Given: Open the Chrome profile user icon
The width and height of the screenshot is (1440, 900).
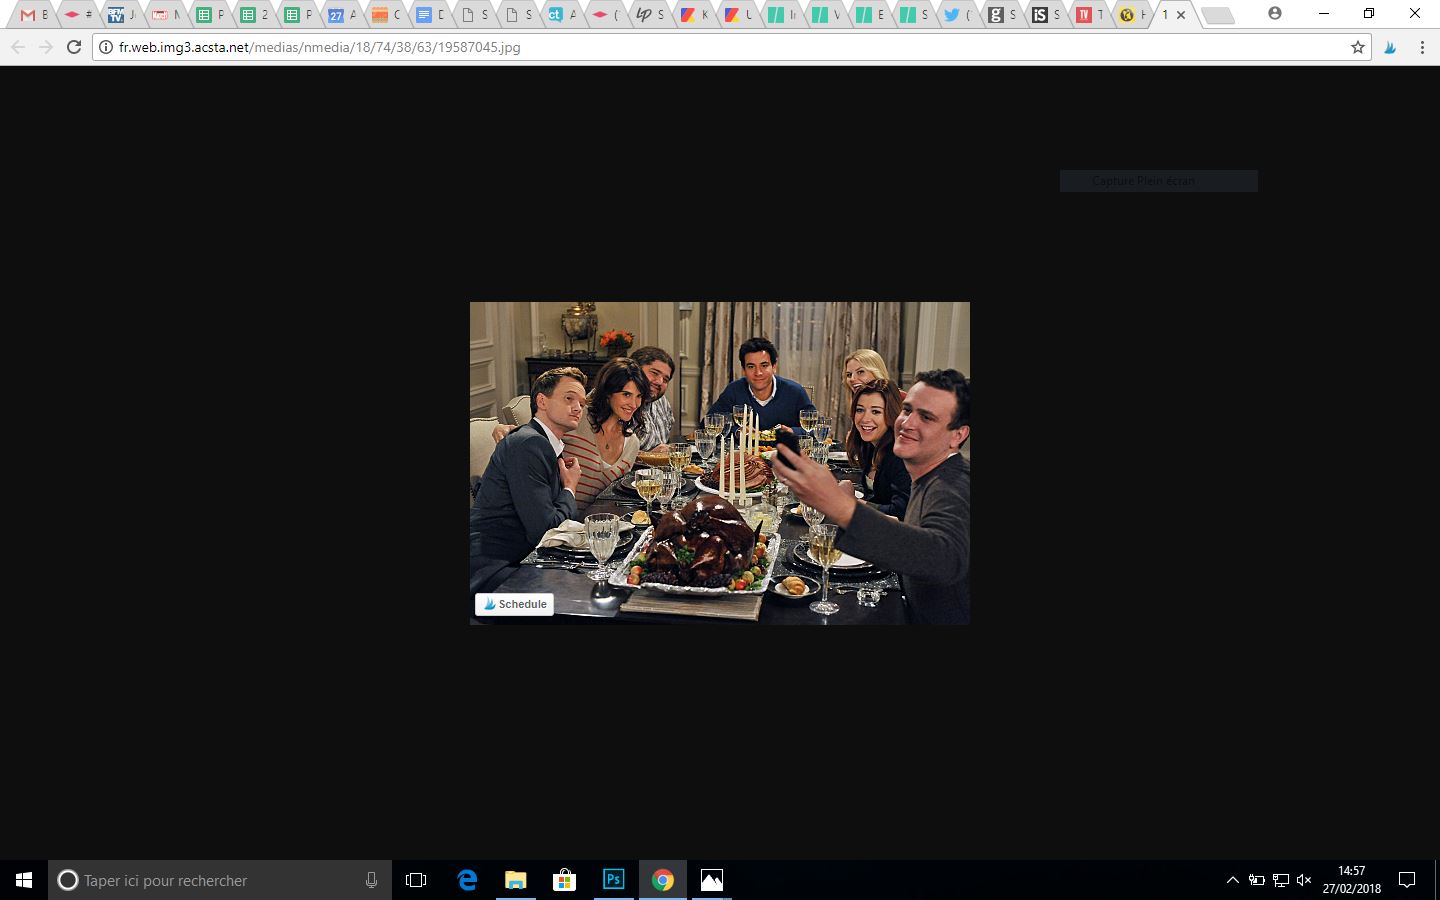Looking at the screenshot, I should coord(1274,14).
